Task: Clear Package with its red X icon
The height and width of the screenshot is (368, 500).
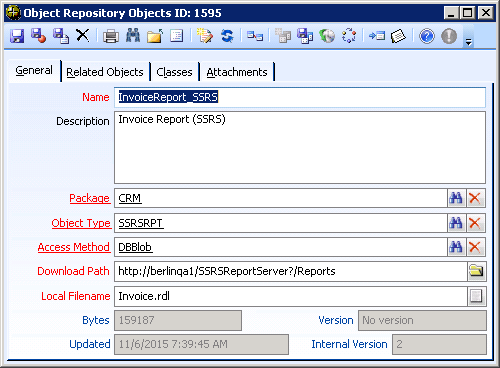Action: click(475, 198)
